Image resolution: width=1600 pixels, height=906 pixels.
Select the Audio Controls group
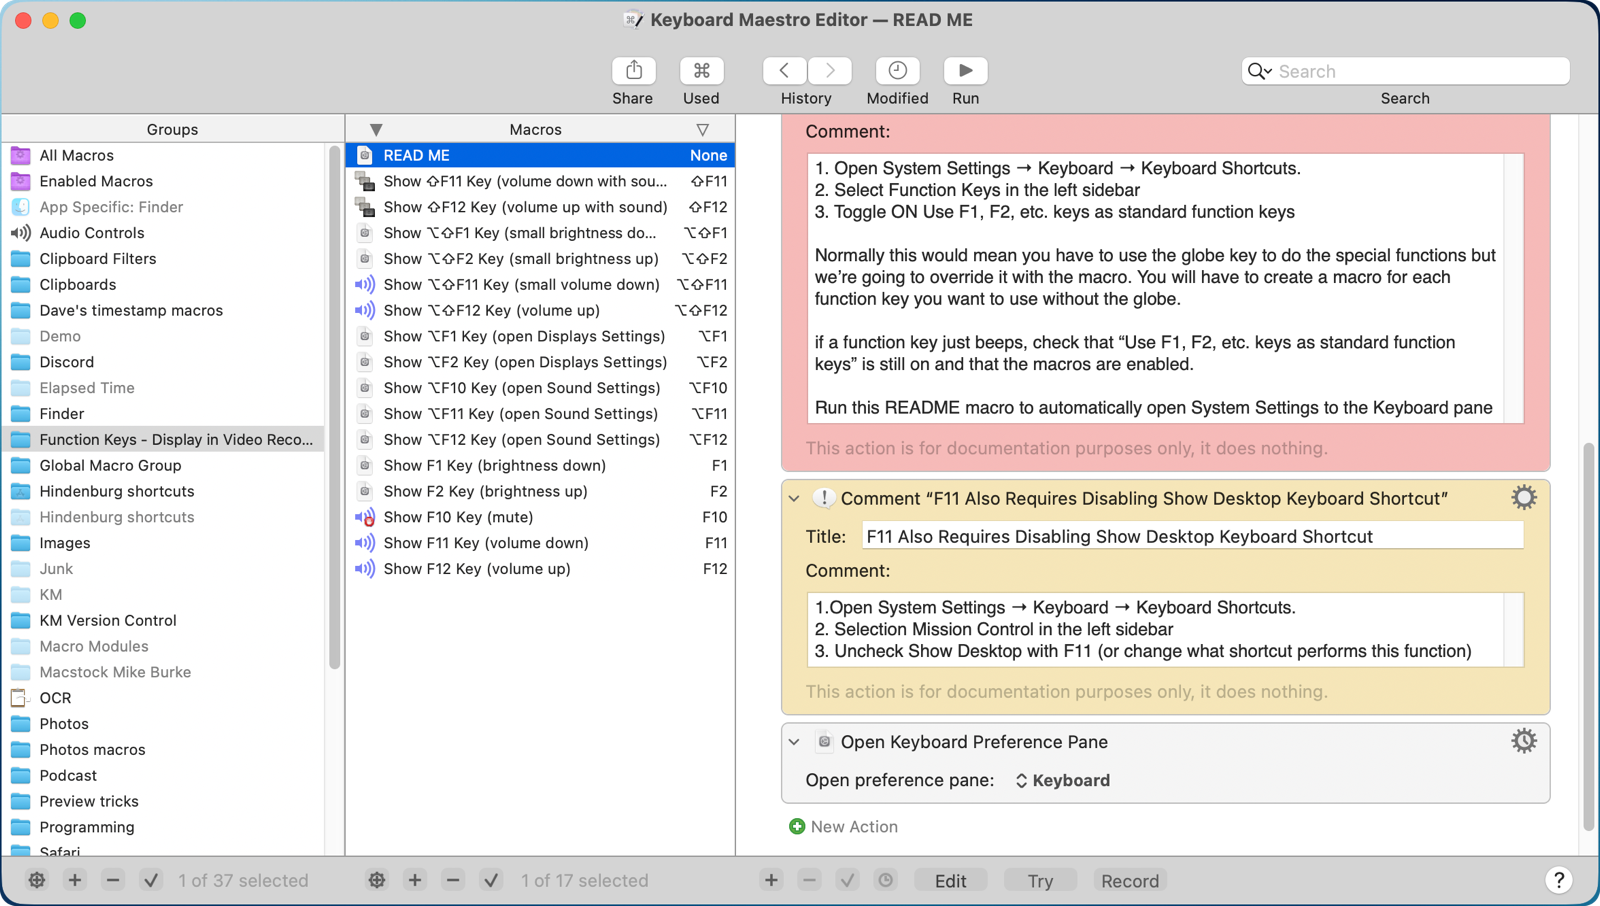165,233
